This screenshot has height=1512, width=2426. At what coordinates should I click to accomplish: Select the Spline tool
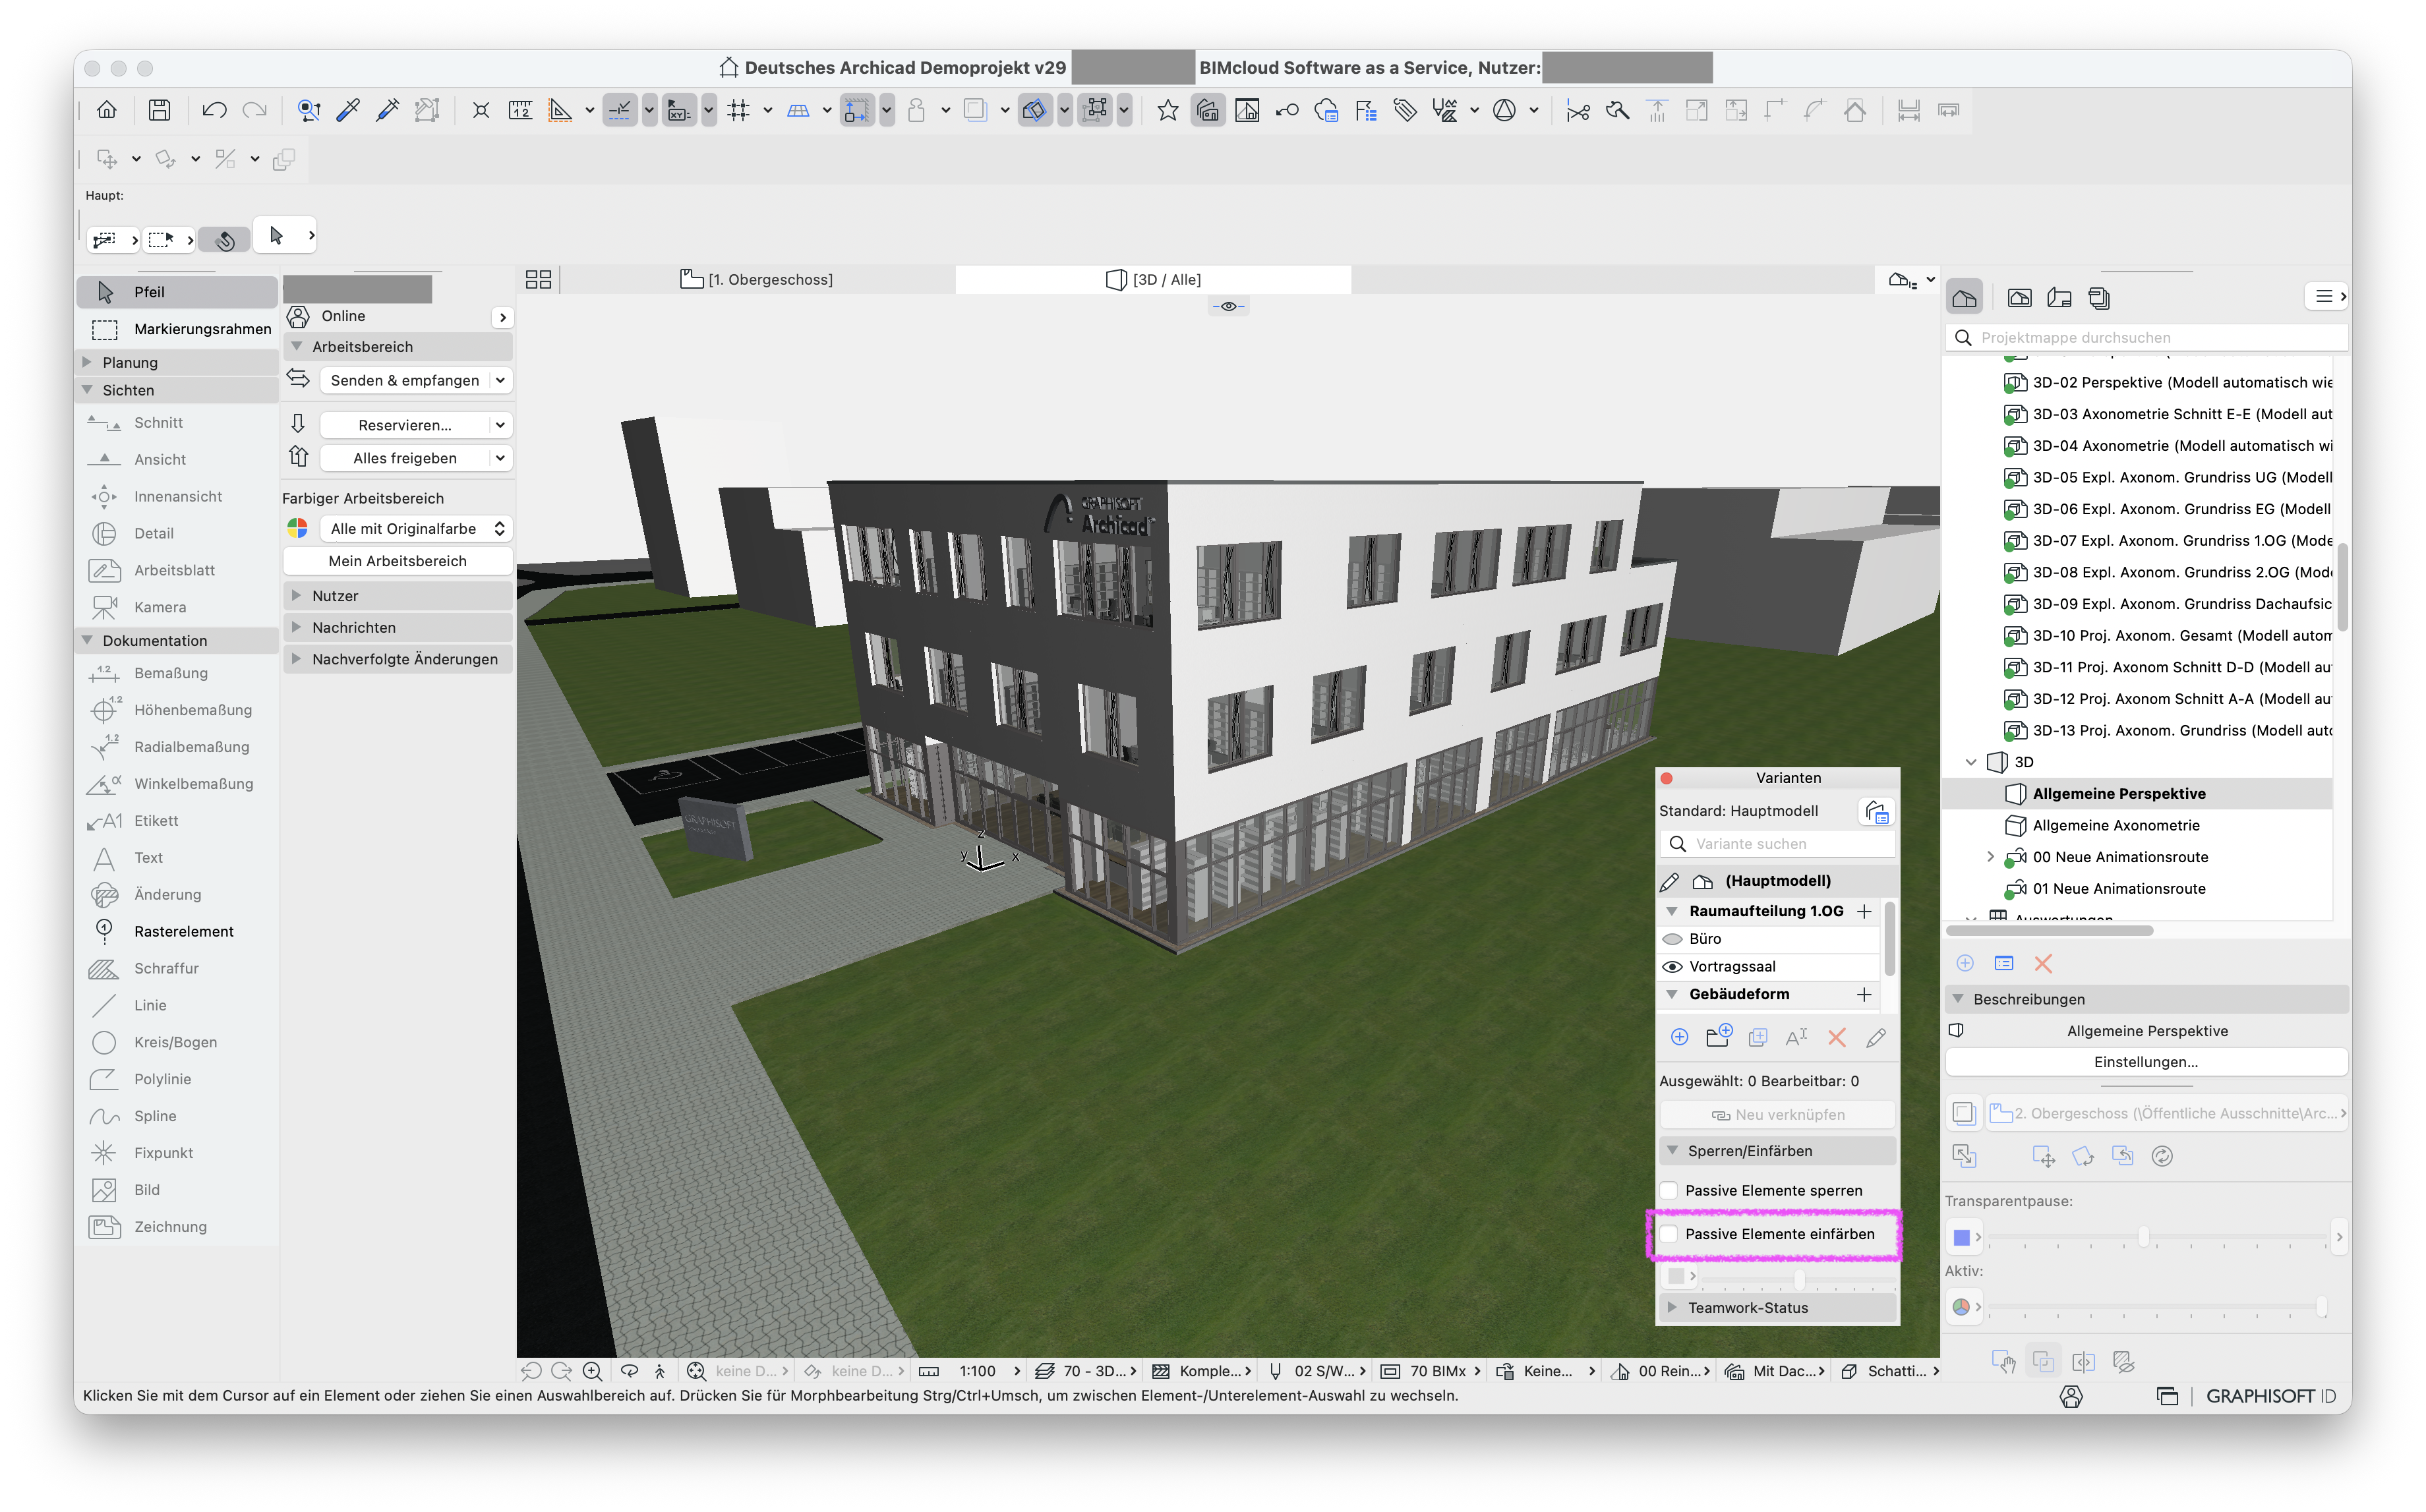(178, 1116)
